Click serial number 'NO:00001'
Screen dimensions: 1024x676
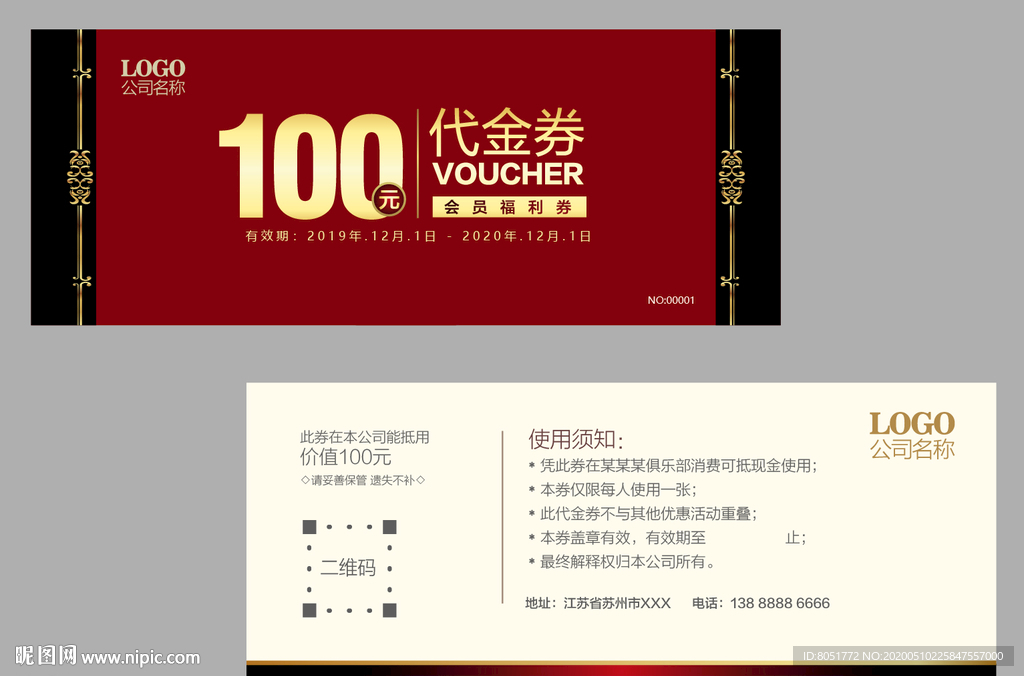[671, 300]
